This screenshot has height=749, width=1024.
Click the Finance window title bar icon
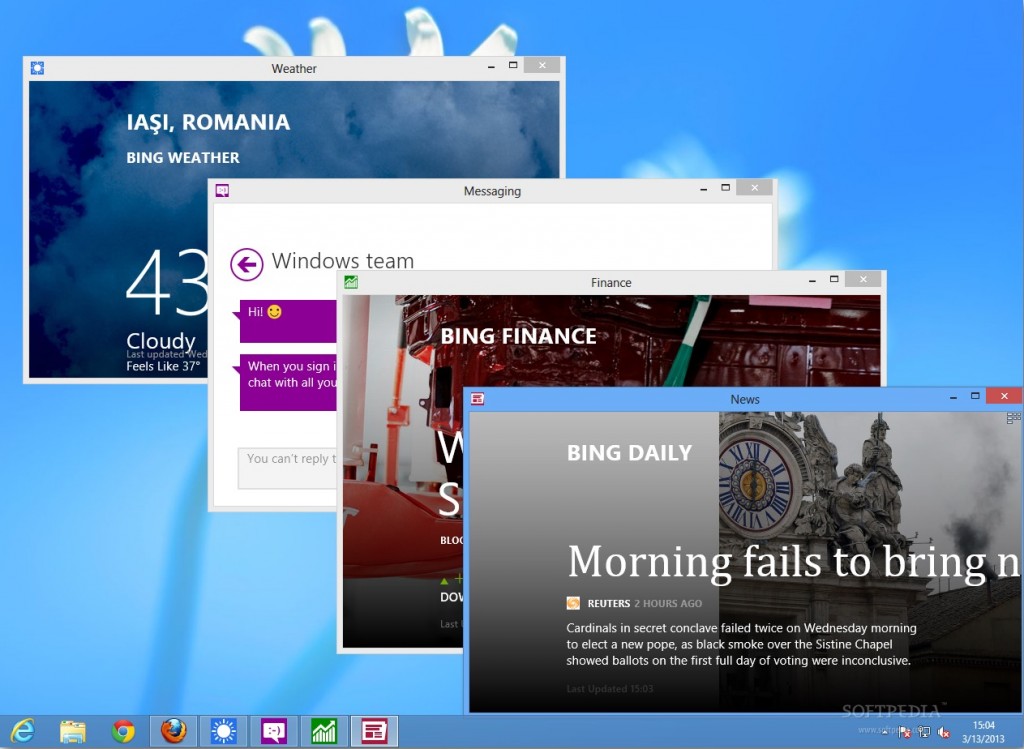[351, 282]
